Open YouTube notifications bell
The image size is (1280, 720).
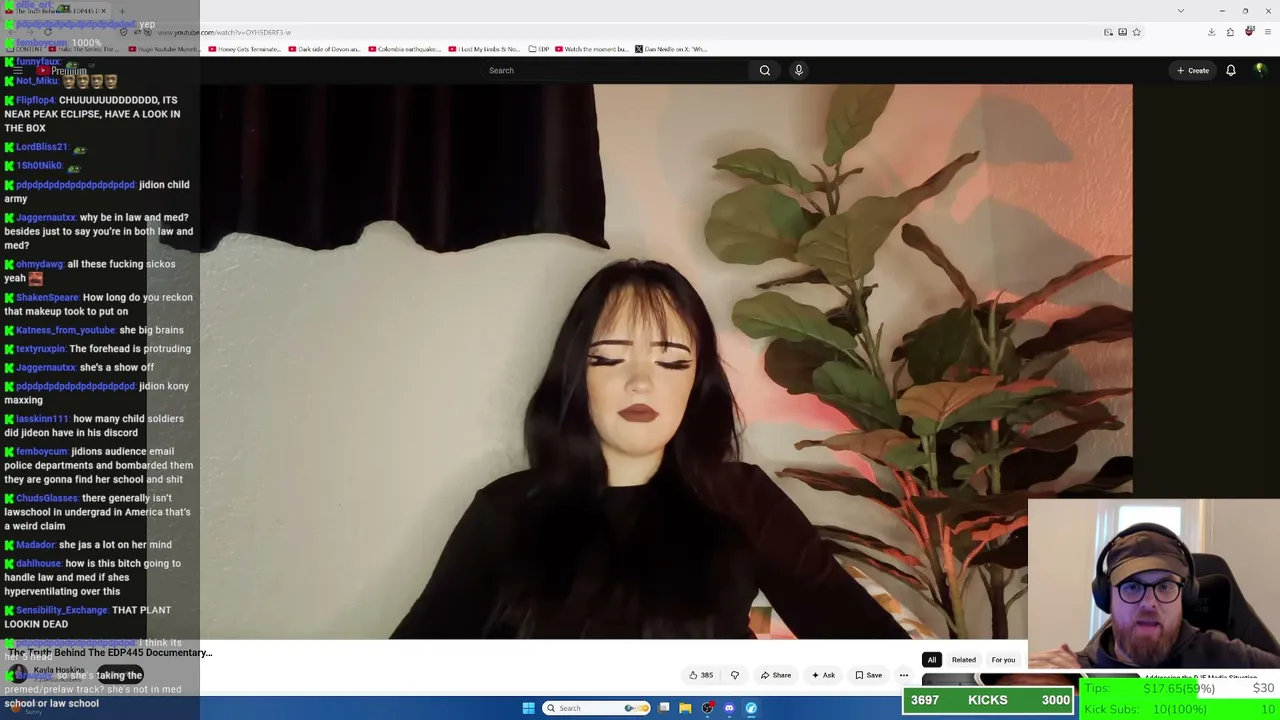(x=1231, y=70)
